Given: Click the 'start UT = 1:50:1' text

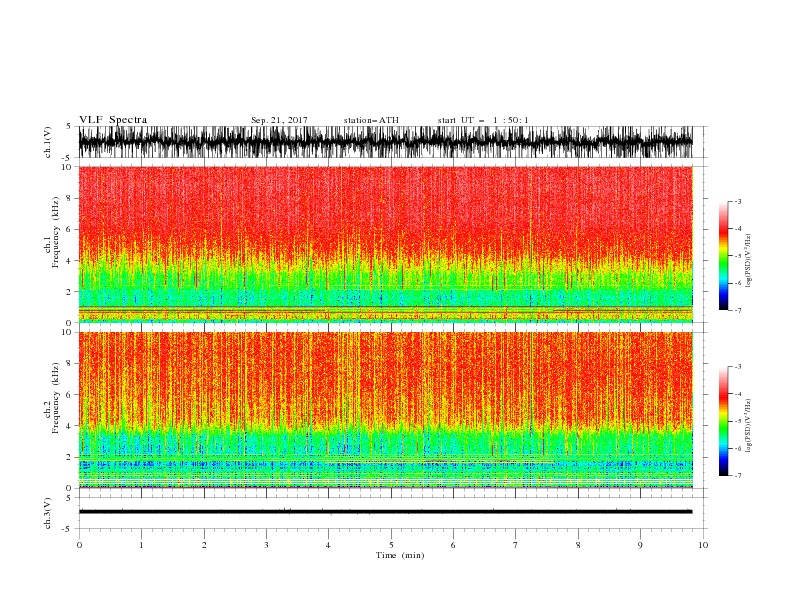Looking at the screenshot, I should 483,120.
